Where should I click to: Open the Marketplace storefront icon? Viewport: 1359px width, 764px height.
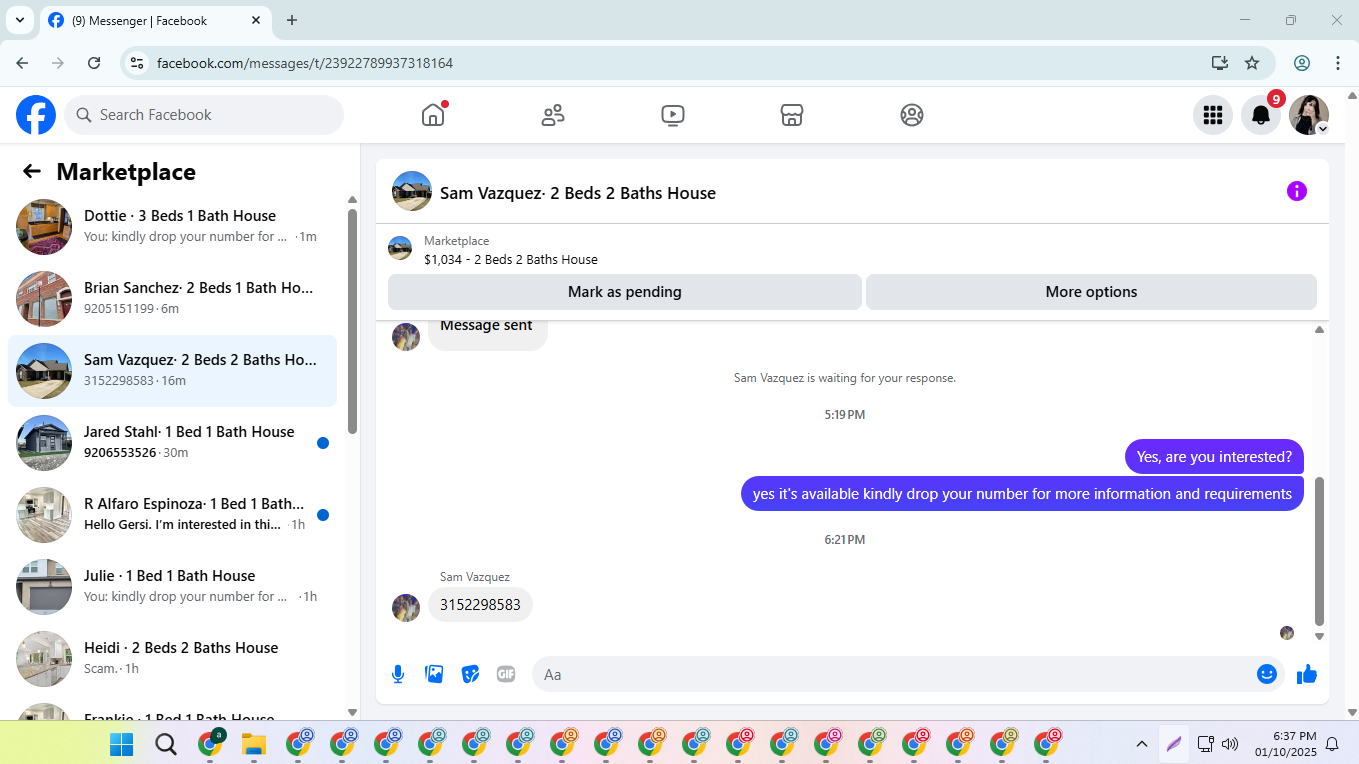(792, 115)
